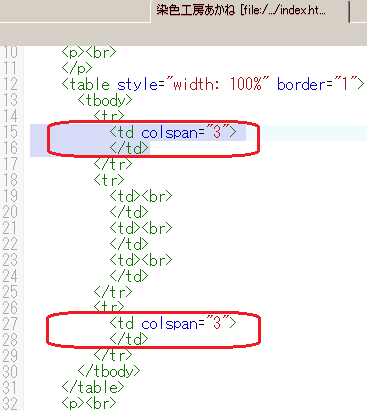The width and height of the screenshot is (367, 411).
Task: Place cursor on the opening tbody tag
Action: coord(105,100)
